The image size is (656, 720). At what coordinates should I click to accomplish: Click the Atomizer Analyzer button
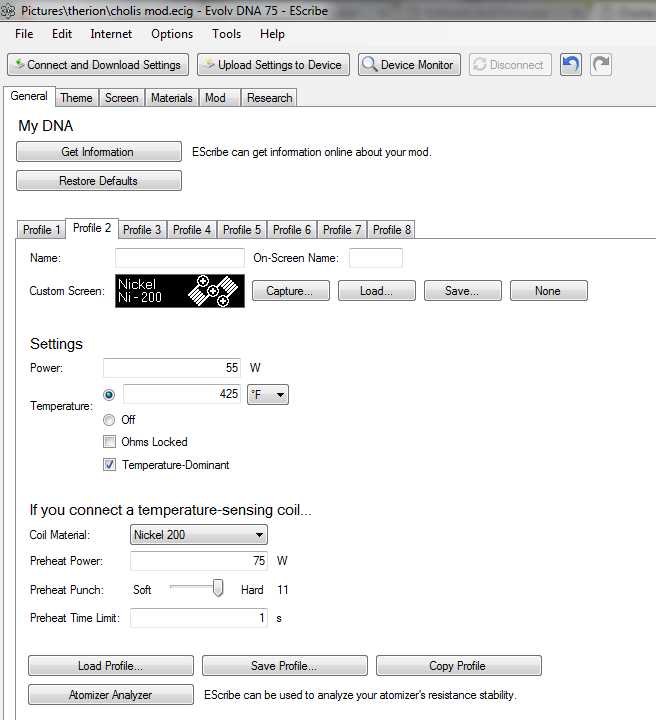(x=110, y=695)
